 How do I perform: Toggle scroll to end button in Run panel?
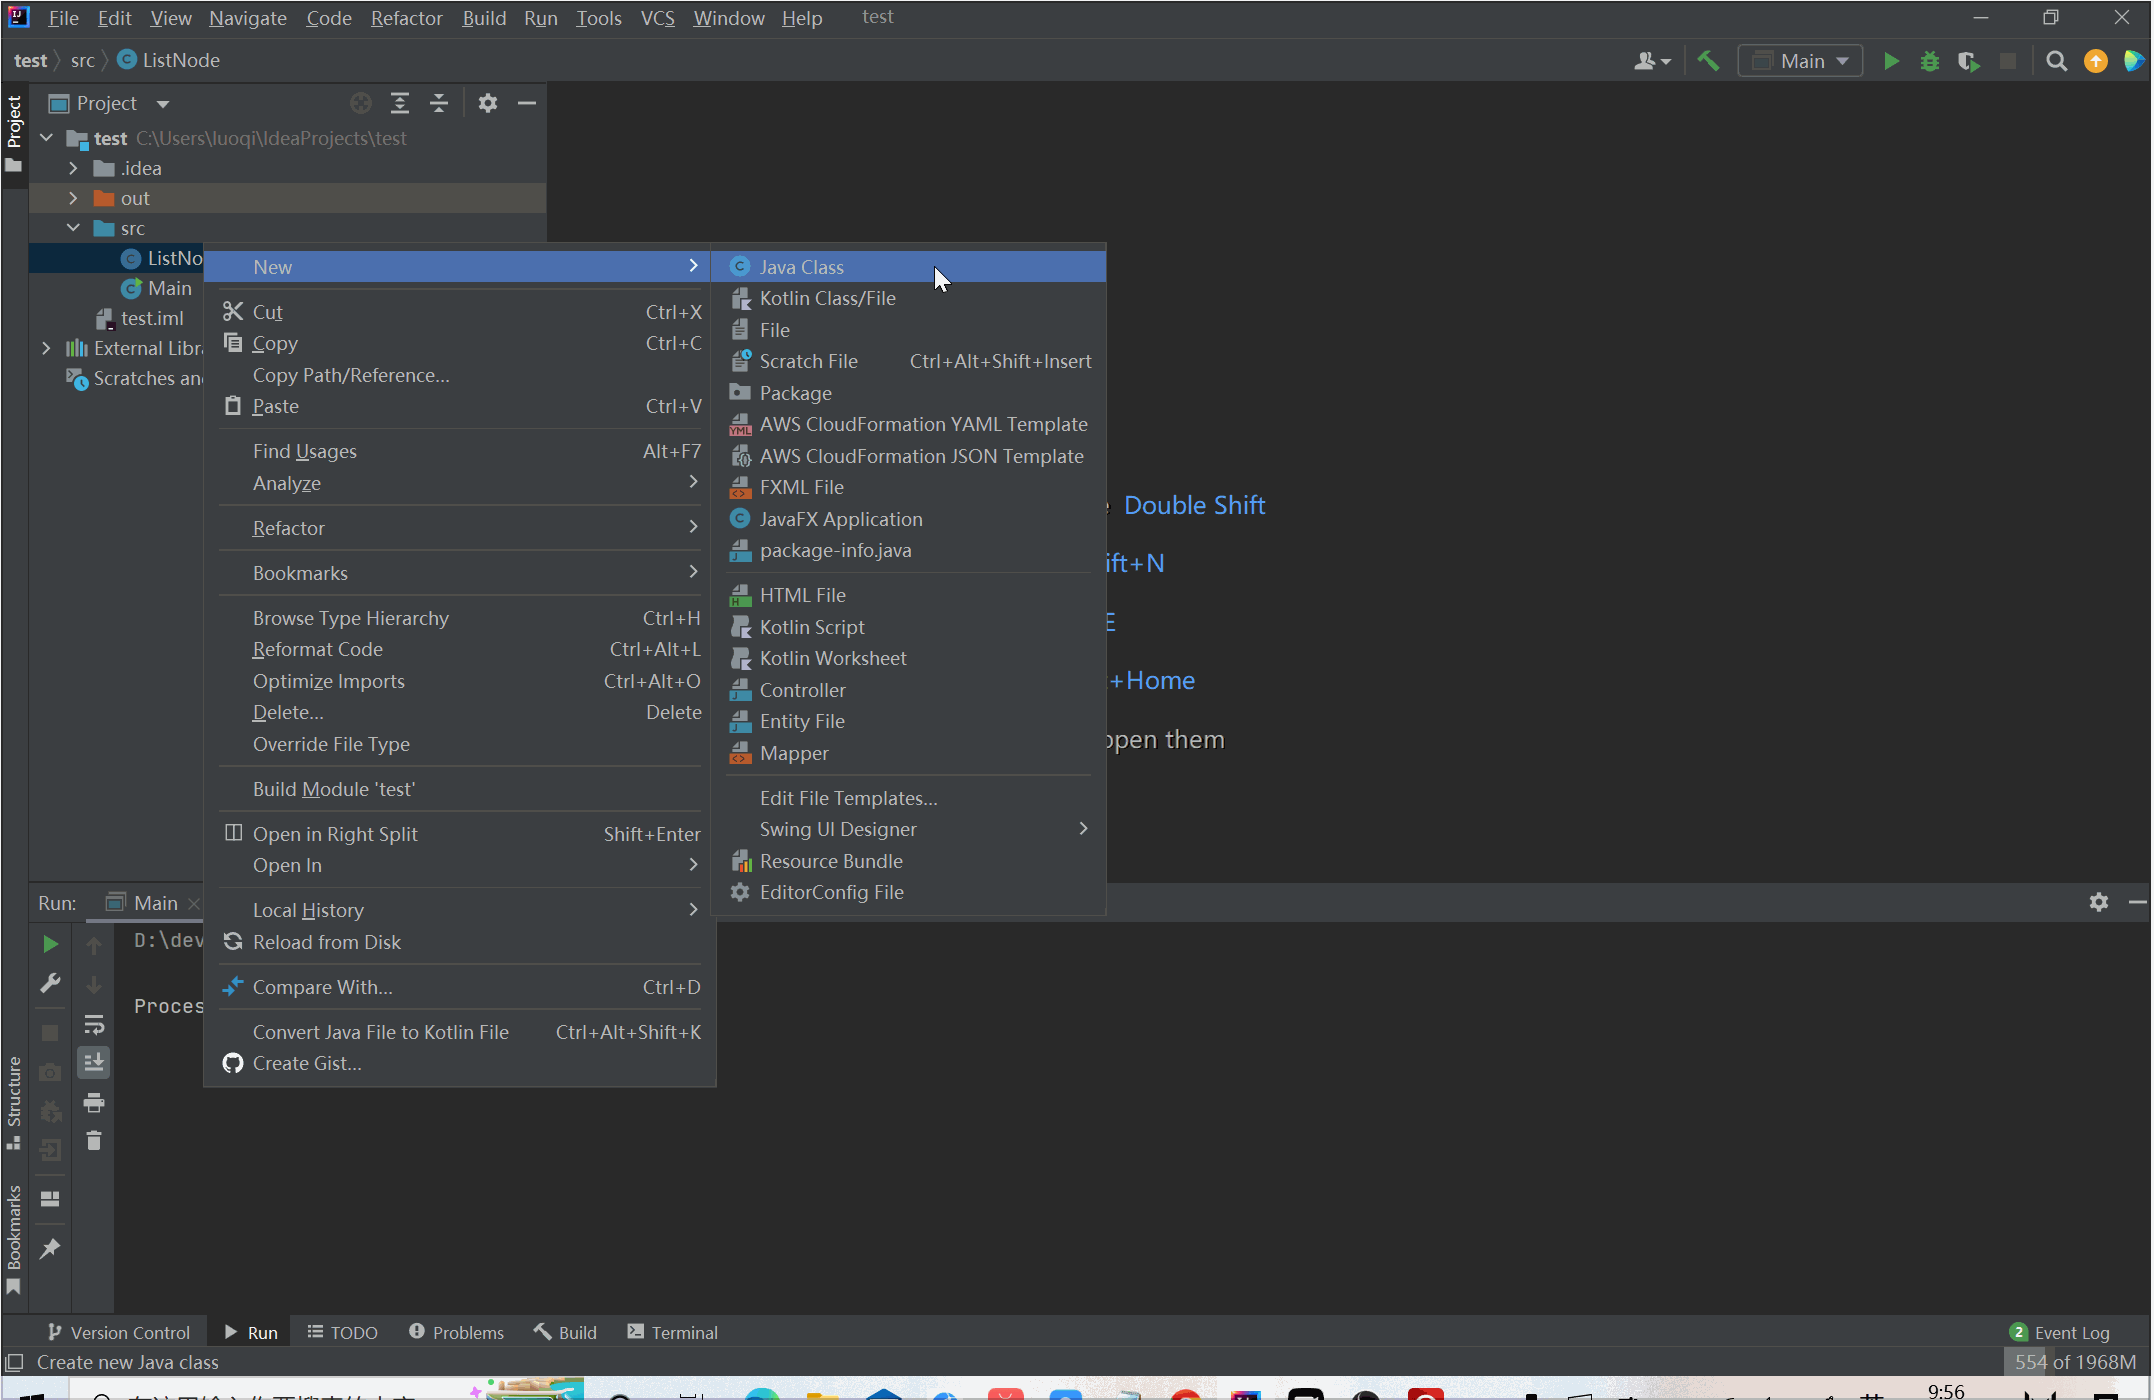point(94,1062)
